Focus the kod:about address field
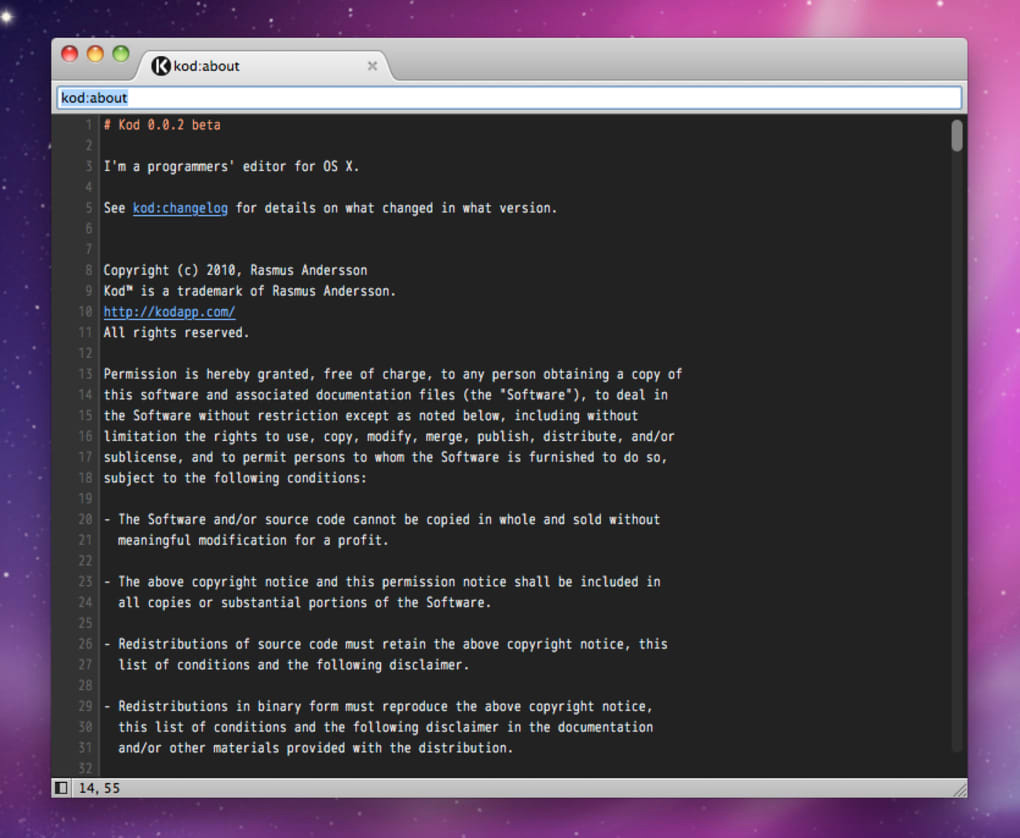This screenshot has height=838, width=1020. [x=509, y=98]
